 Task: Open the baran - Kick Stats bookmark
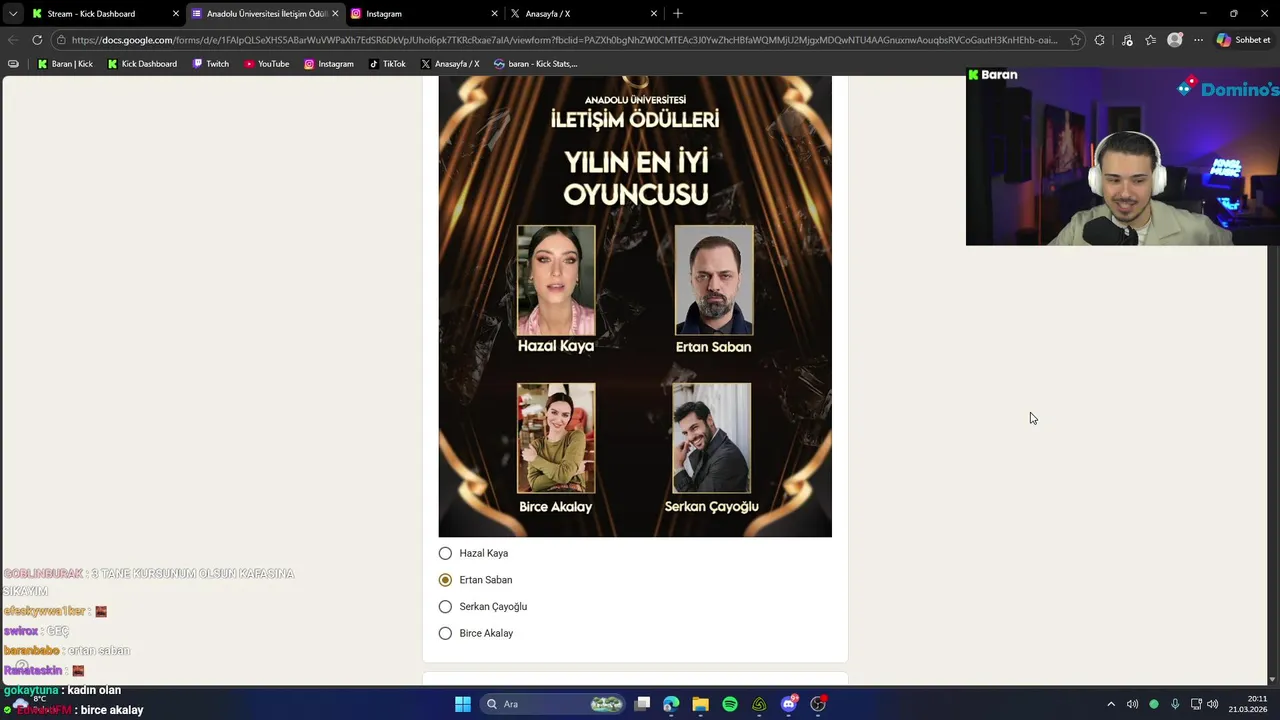536,64
